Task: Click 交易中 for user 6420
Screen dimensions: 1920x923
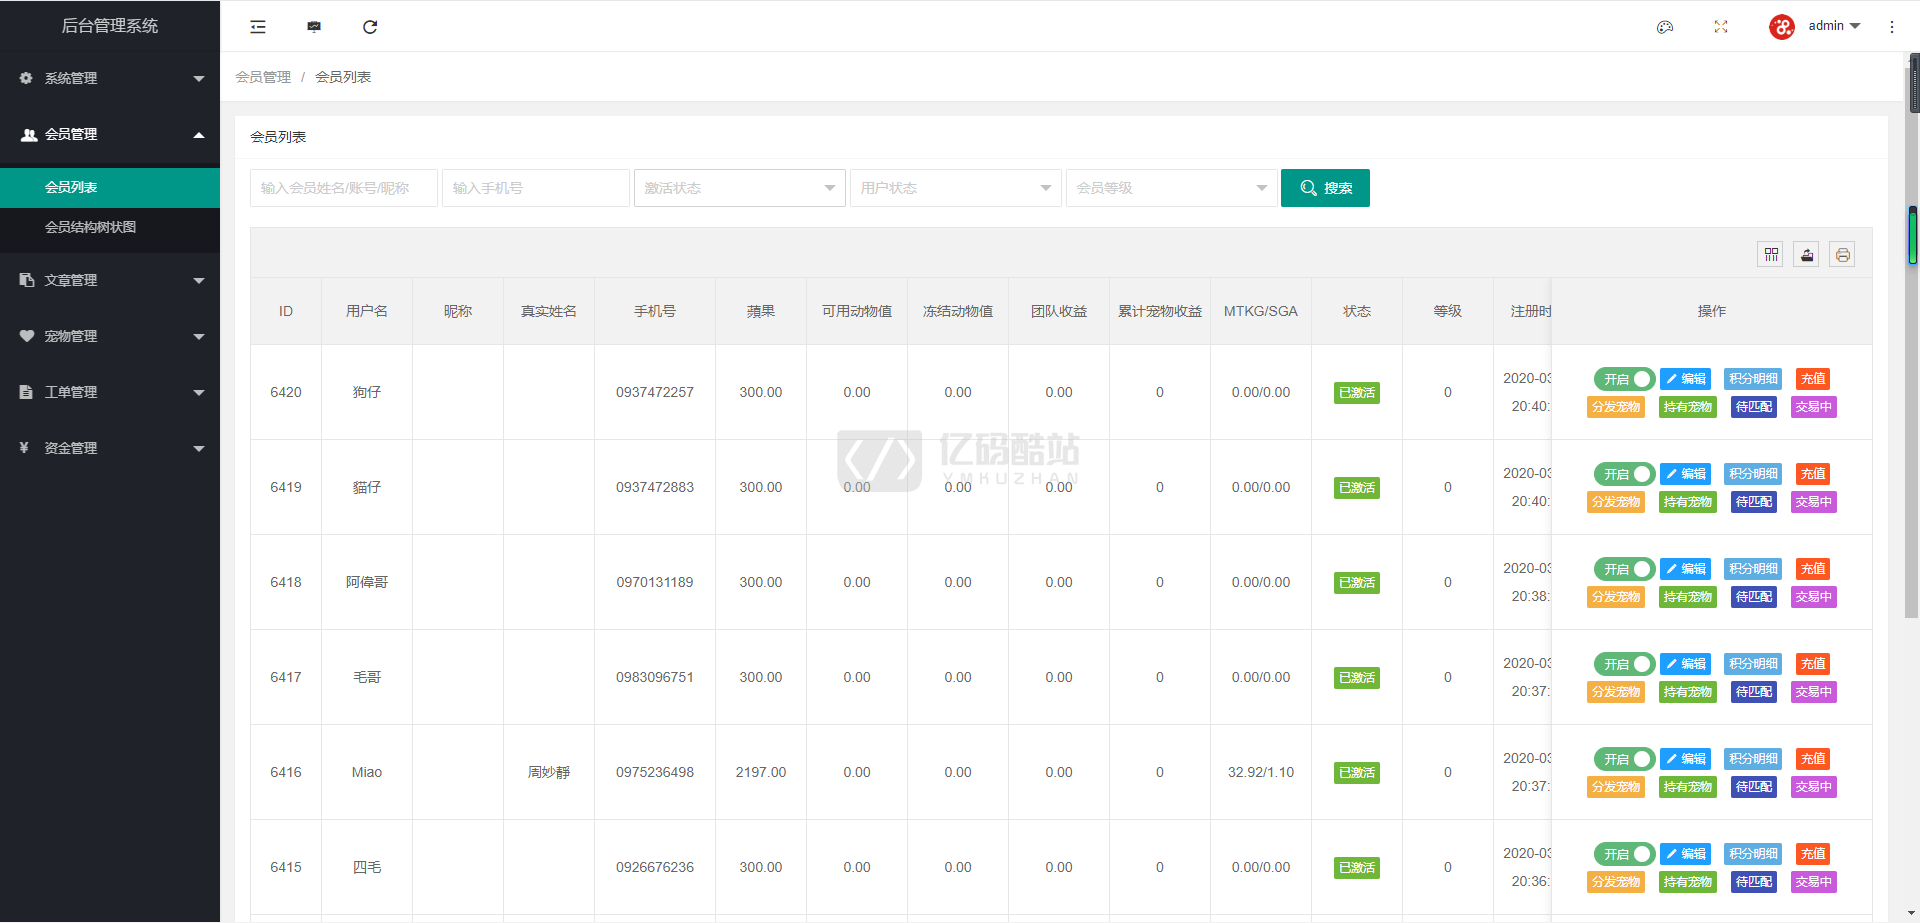Action: tap(1813, 407)
